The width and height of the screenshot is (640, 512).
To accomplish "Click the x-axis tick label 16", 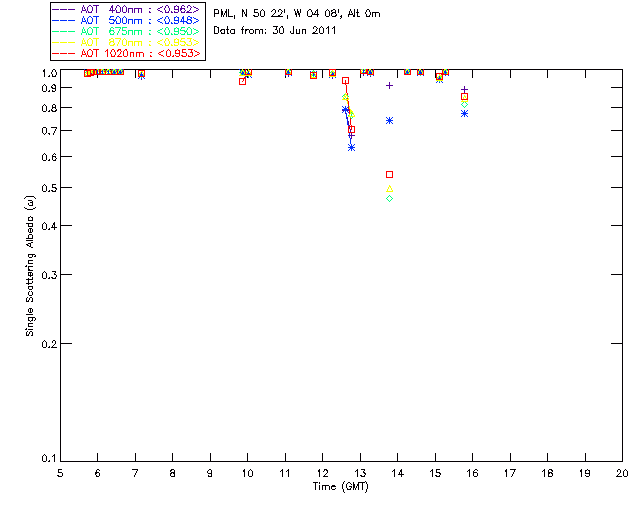I will pos(472,473).
